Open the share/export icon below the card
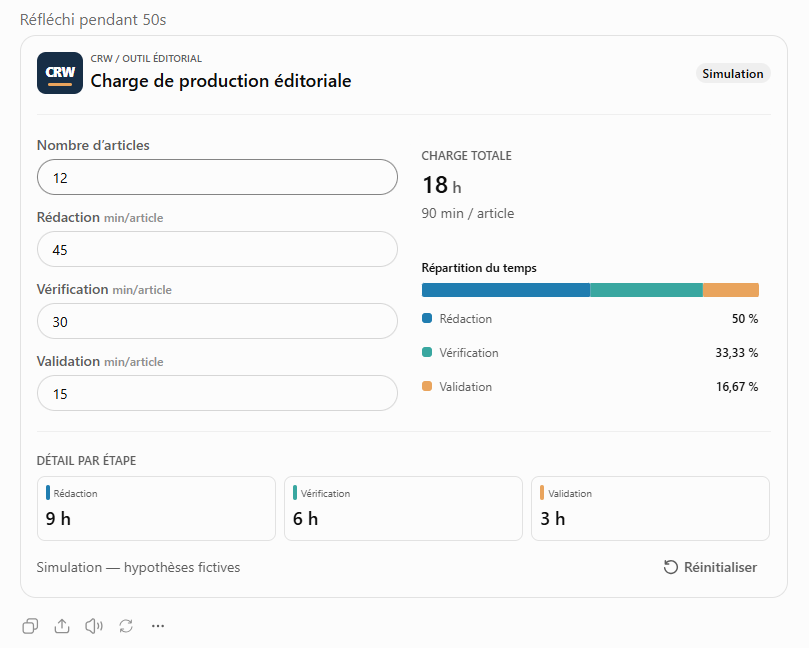The width and height of the screenshot is (809, 648). (x=62, y=626)
